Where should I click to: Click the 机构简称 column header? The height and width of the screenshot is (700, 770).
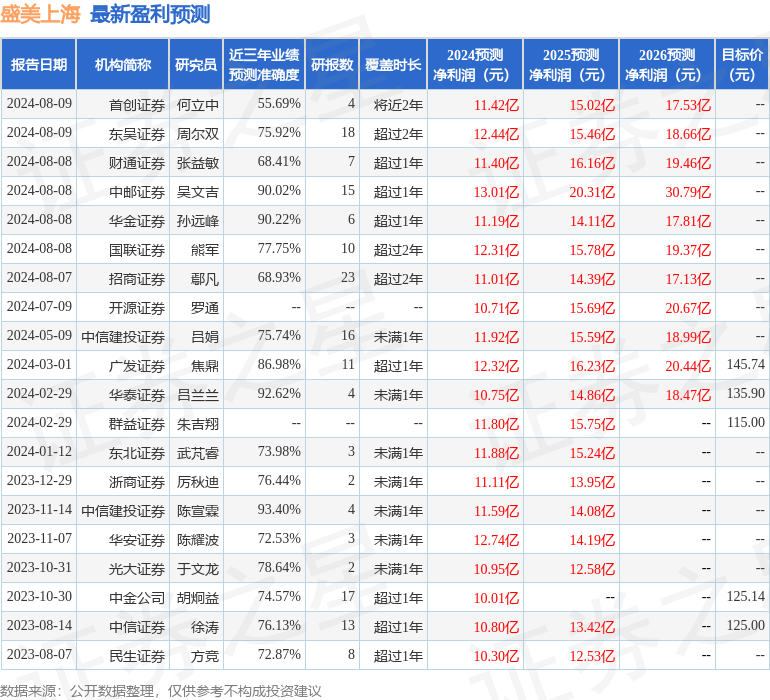[x=123, y=64]
